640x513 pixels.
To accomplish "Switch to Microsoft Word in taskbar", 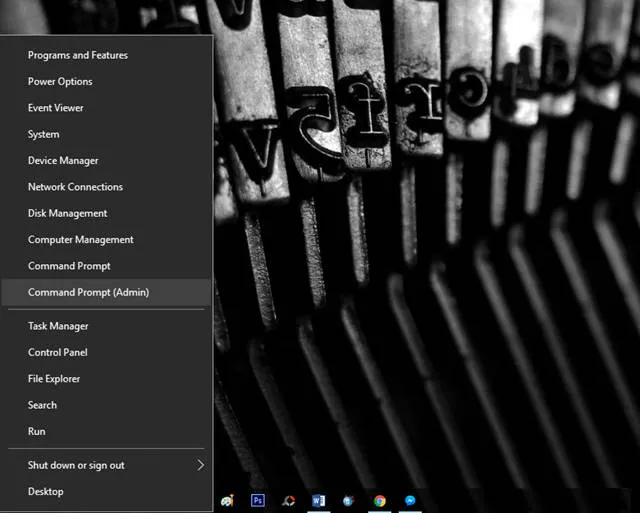I will click(318, 500).
